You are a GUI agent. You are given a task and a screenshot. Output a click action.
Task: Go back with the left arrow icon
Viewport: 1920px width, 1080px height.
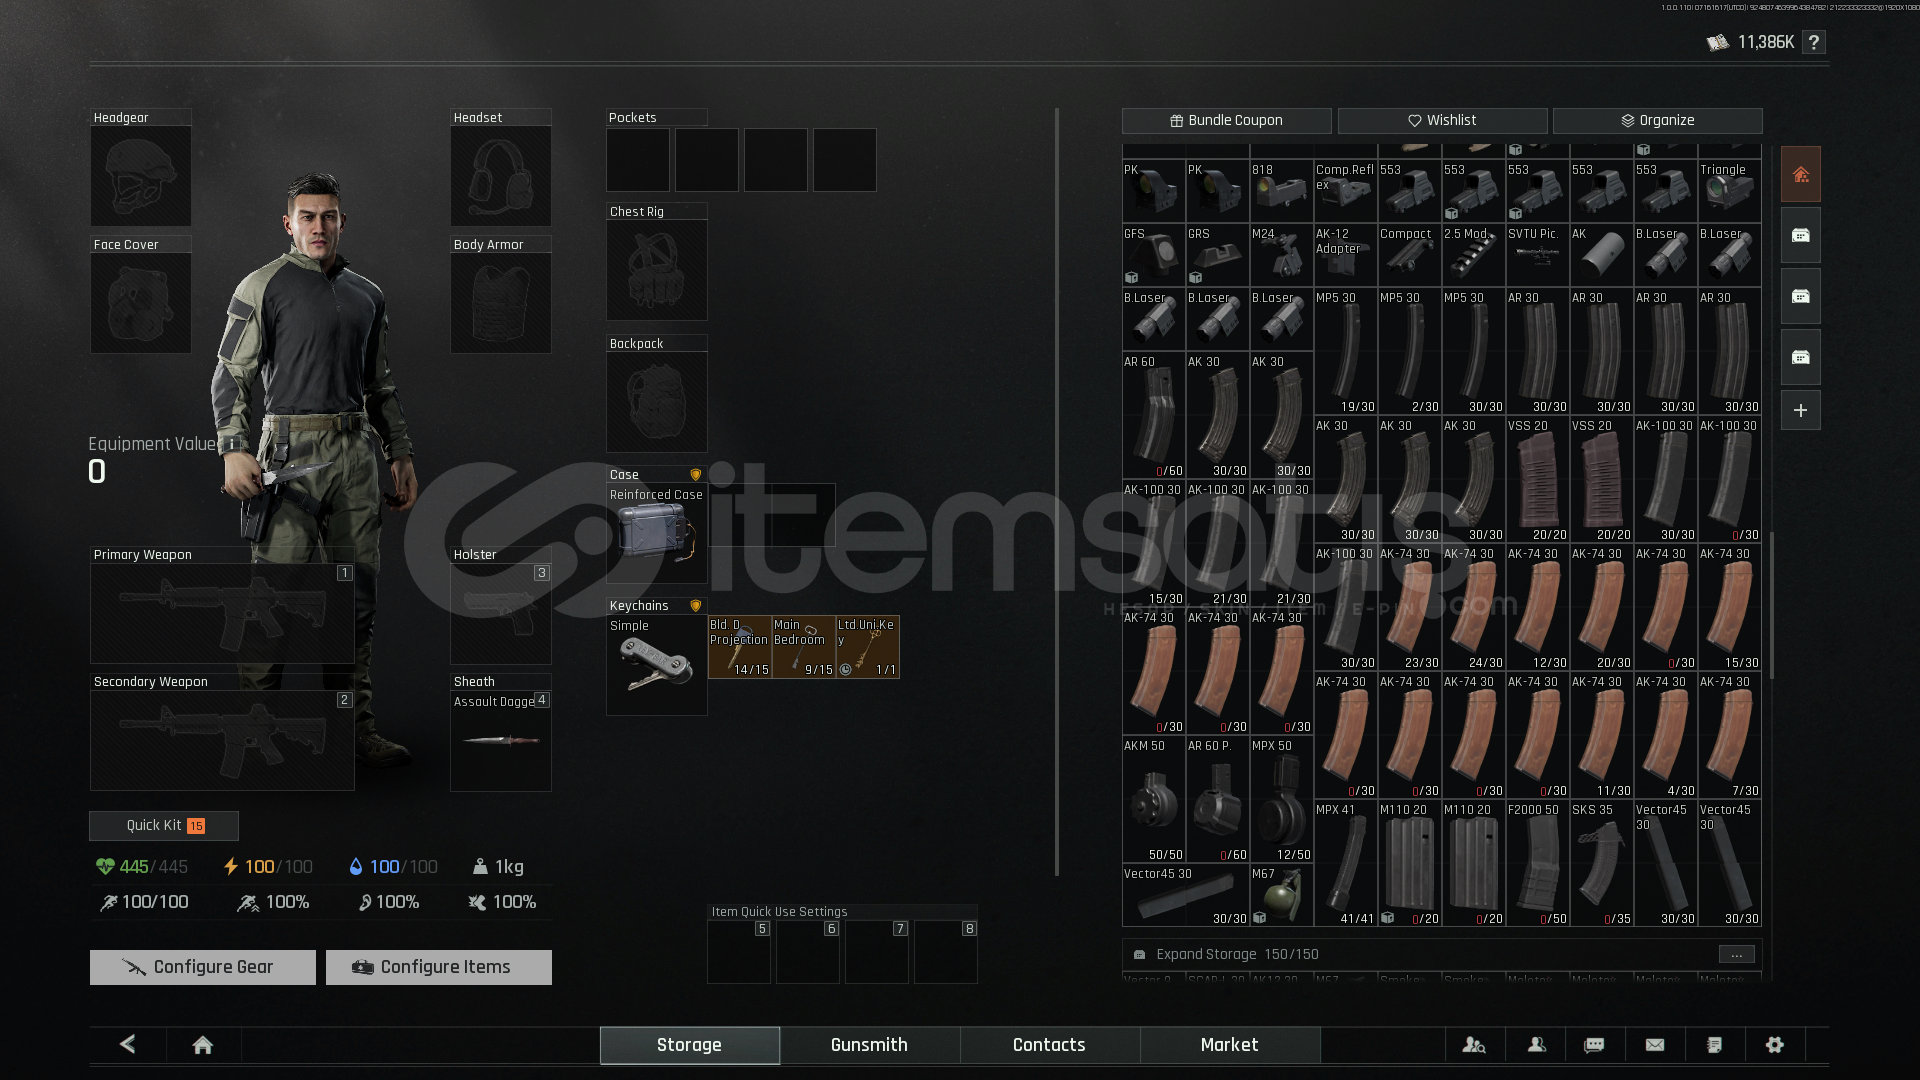tap(128, 1044)
